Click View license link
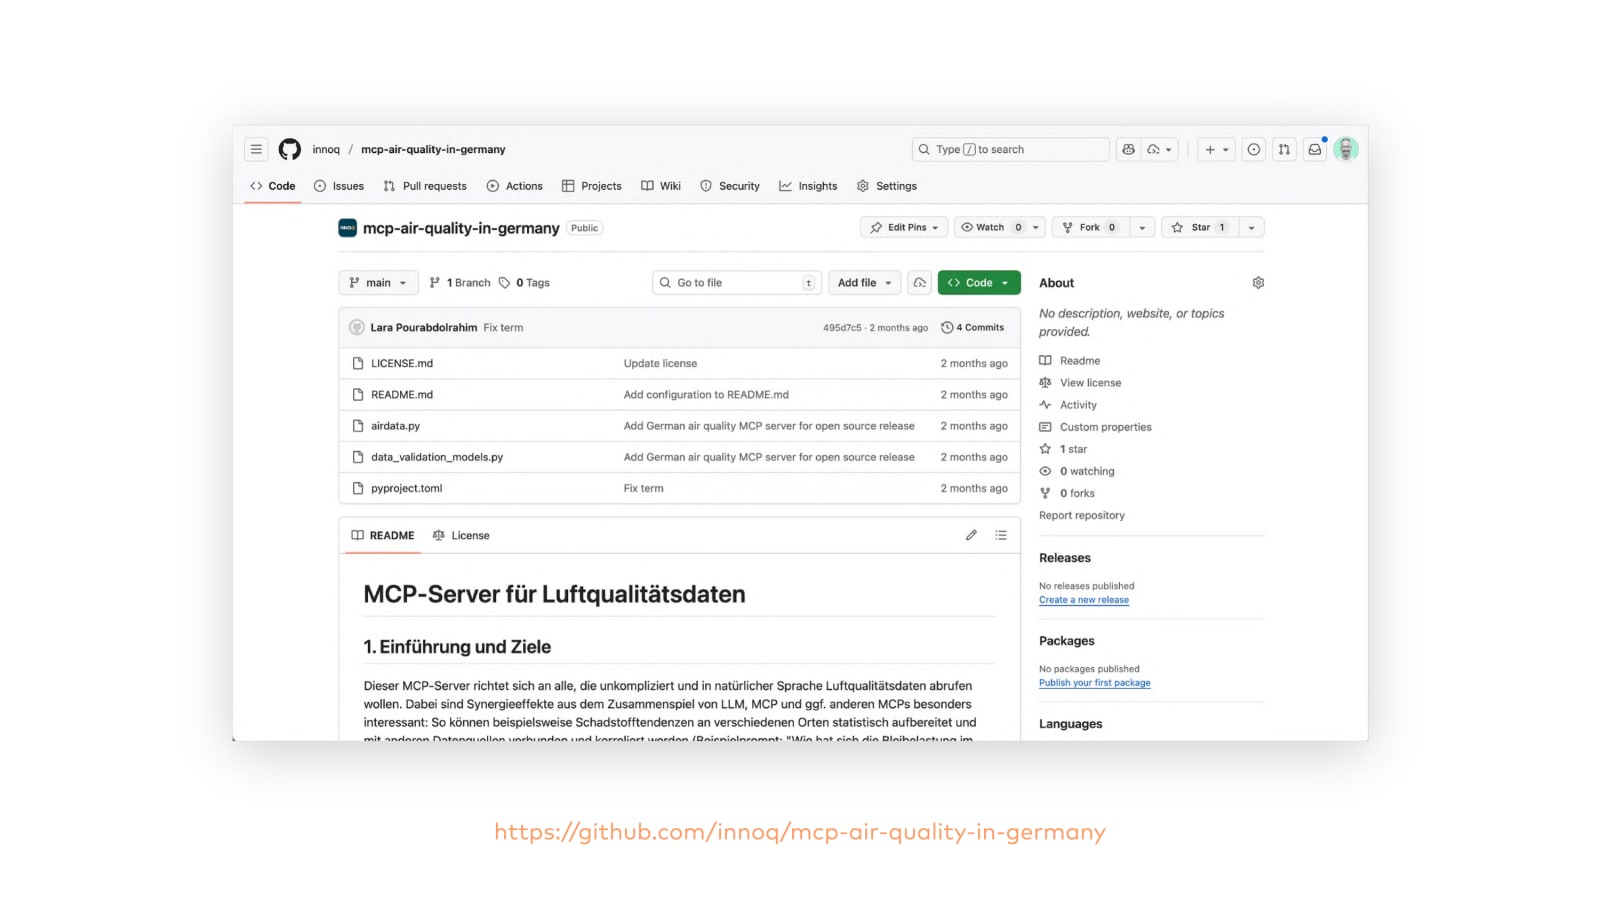1600x900 pixels. tap(1080, 383)
